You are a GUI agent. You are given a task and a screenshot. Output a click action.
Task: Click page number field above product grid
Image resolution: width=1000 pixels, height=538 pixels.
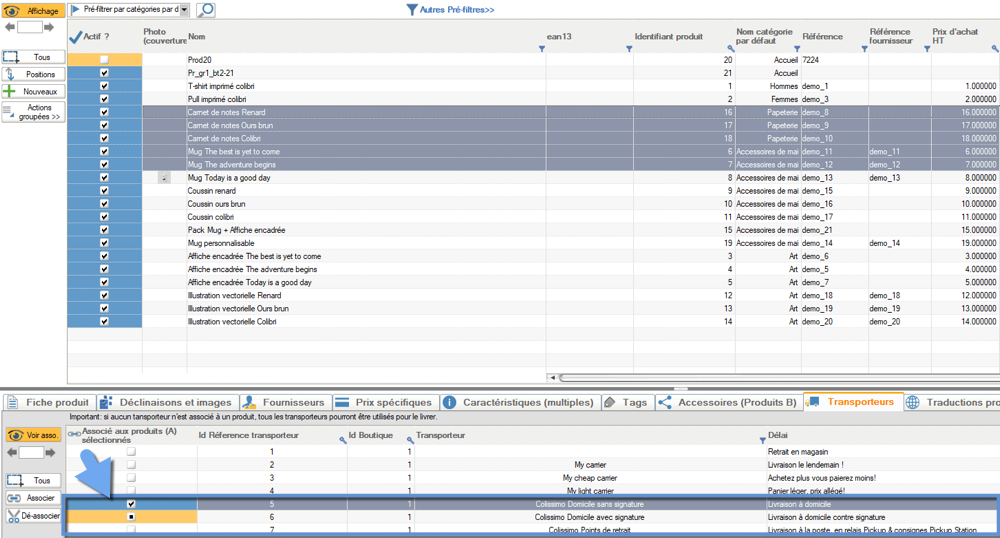[x=29, y=27]
